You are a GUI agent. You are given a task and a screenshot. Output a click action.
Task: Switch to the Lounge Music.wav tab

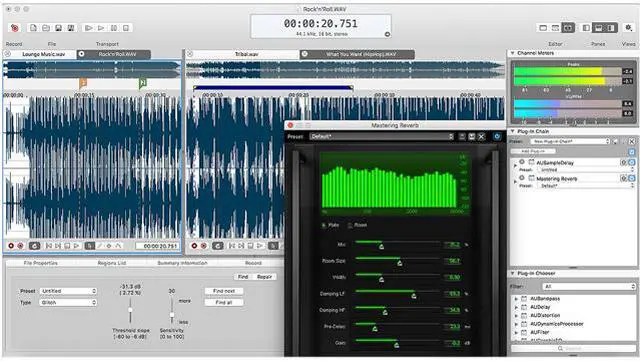pos(44,54)
